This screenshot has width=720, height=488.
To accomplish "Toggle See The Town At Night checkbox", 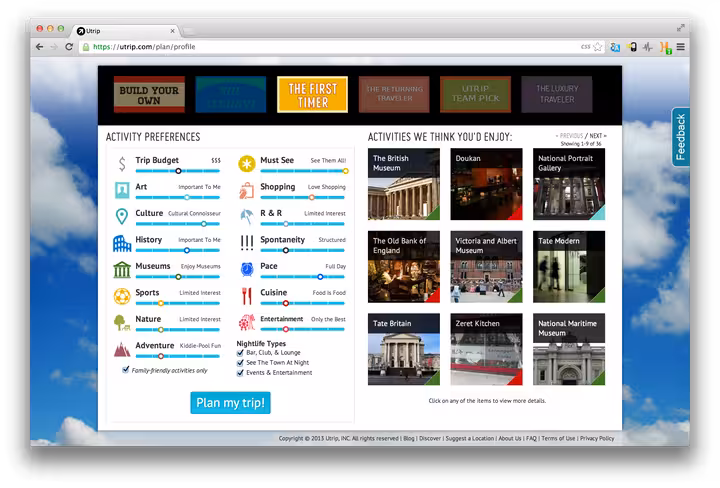I will coord(240,363).
